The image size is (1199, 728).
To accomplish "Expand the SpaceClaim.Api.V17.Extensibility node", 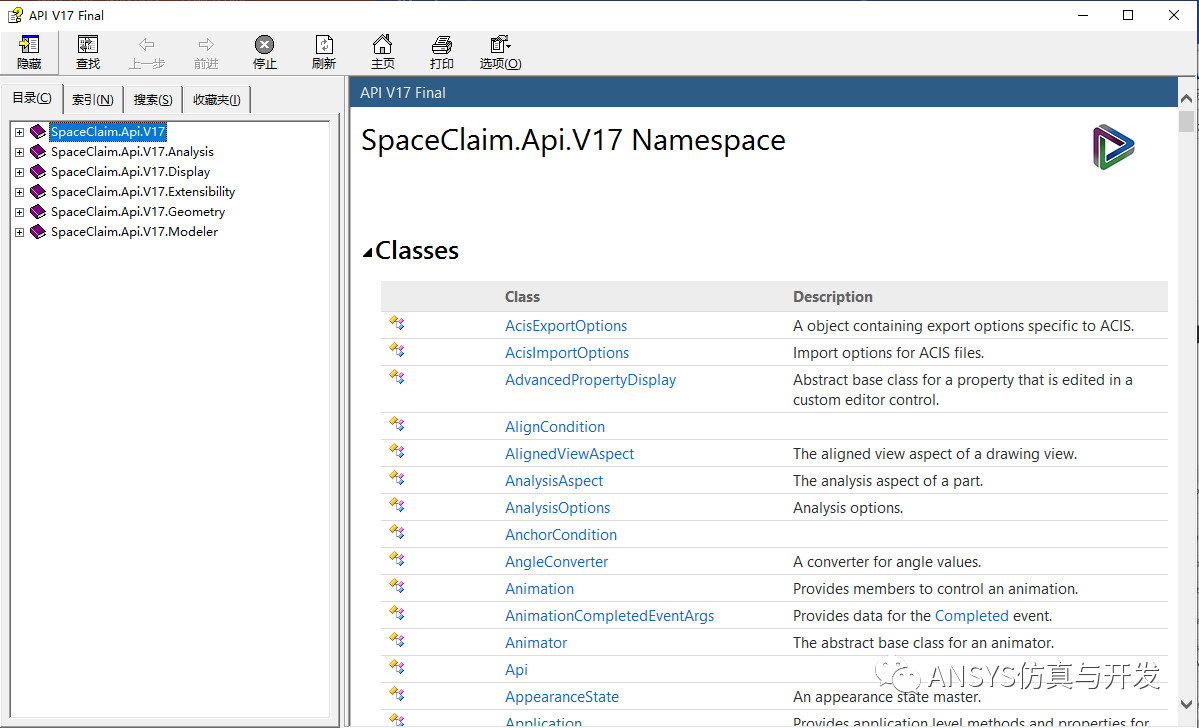I will click(19, 192).
